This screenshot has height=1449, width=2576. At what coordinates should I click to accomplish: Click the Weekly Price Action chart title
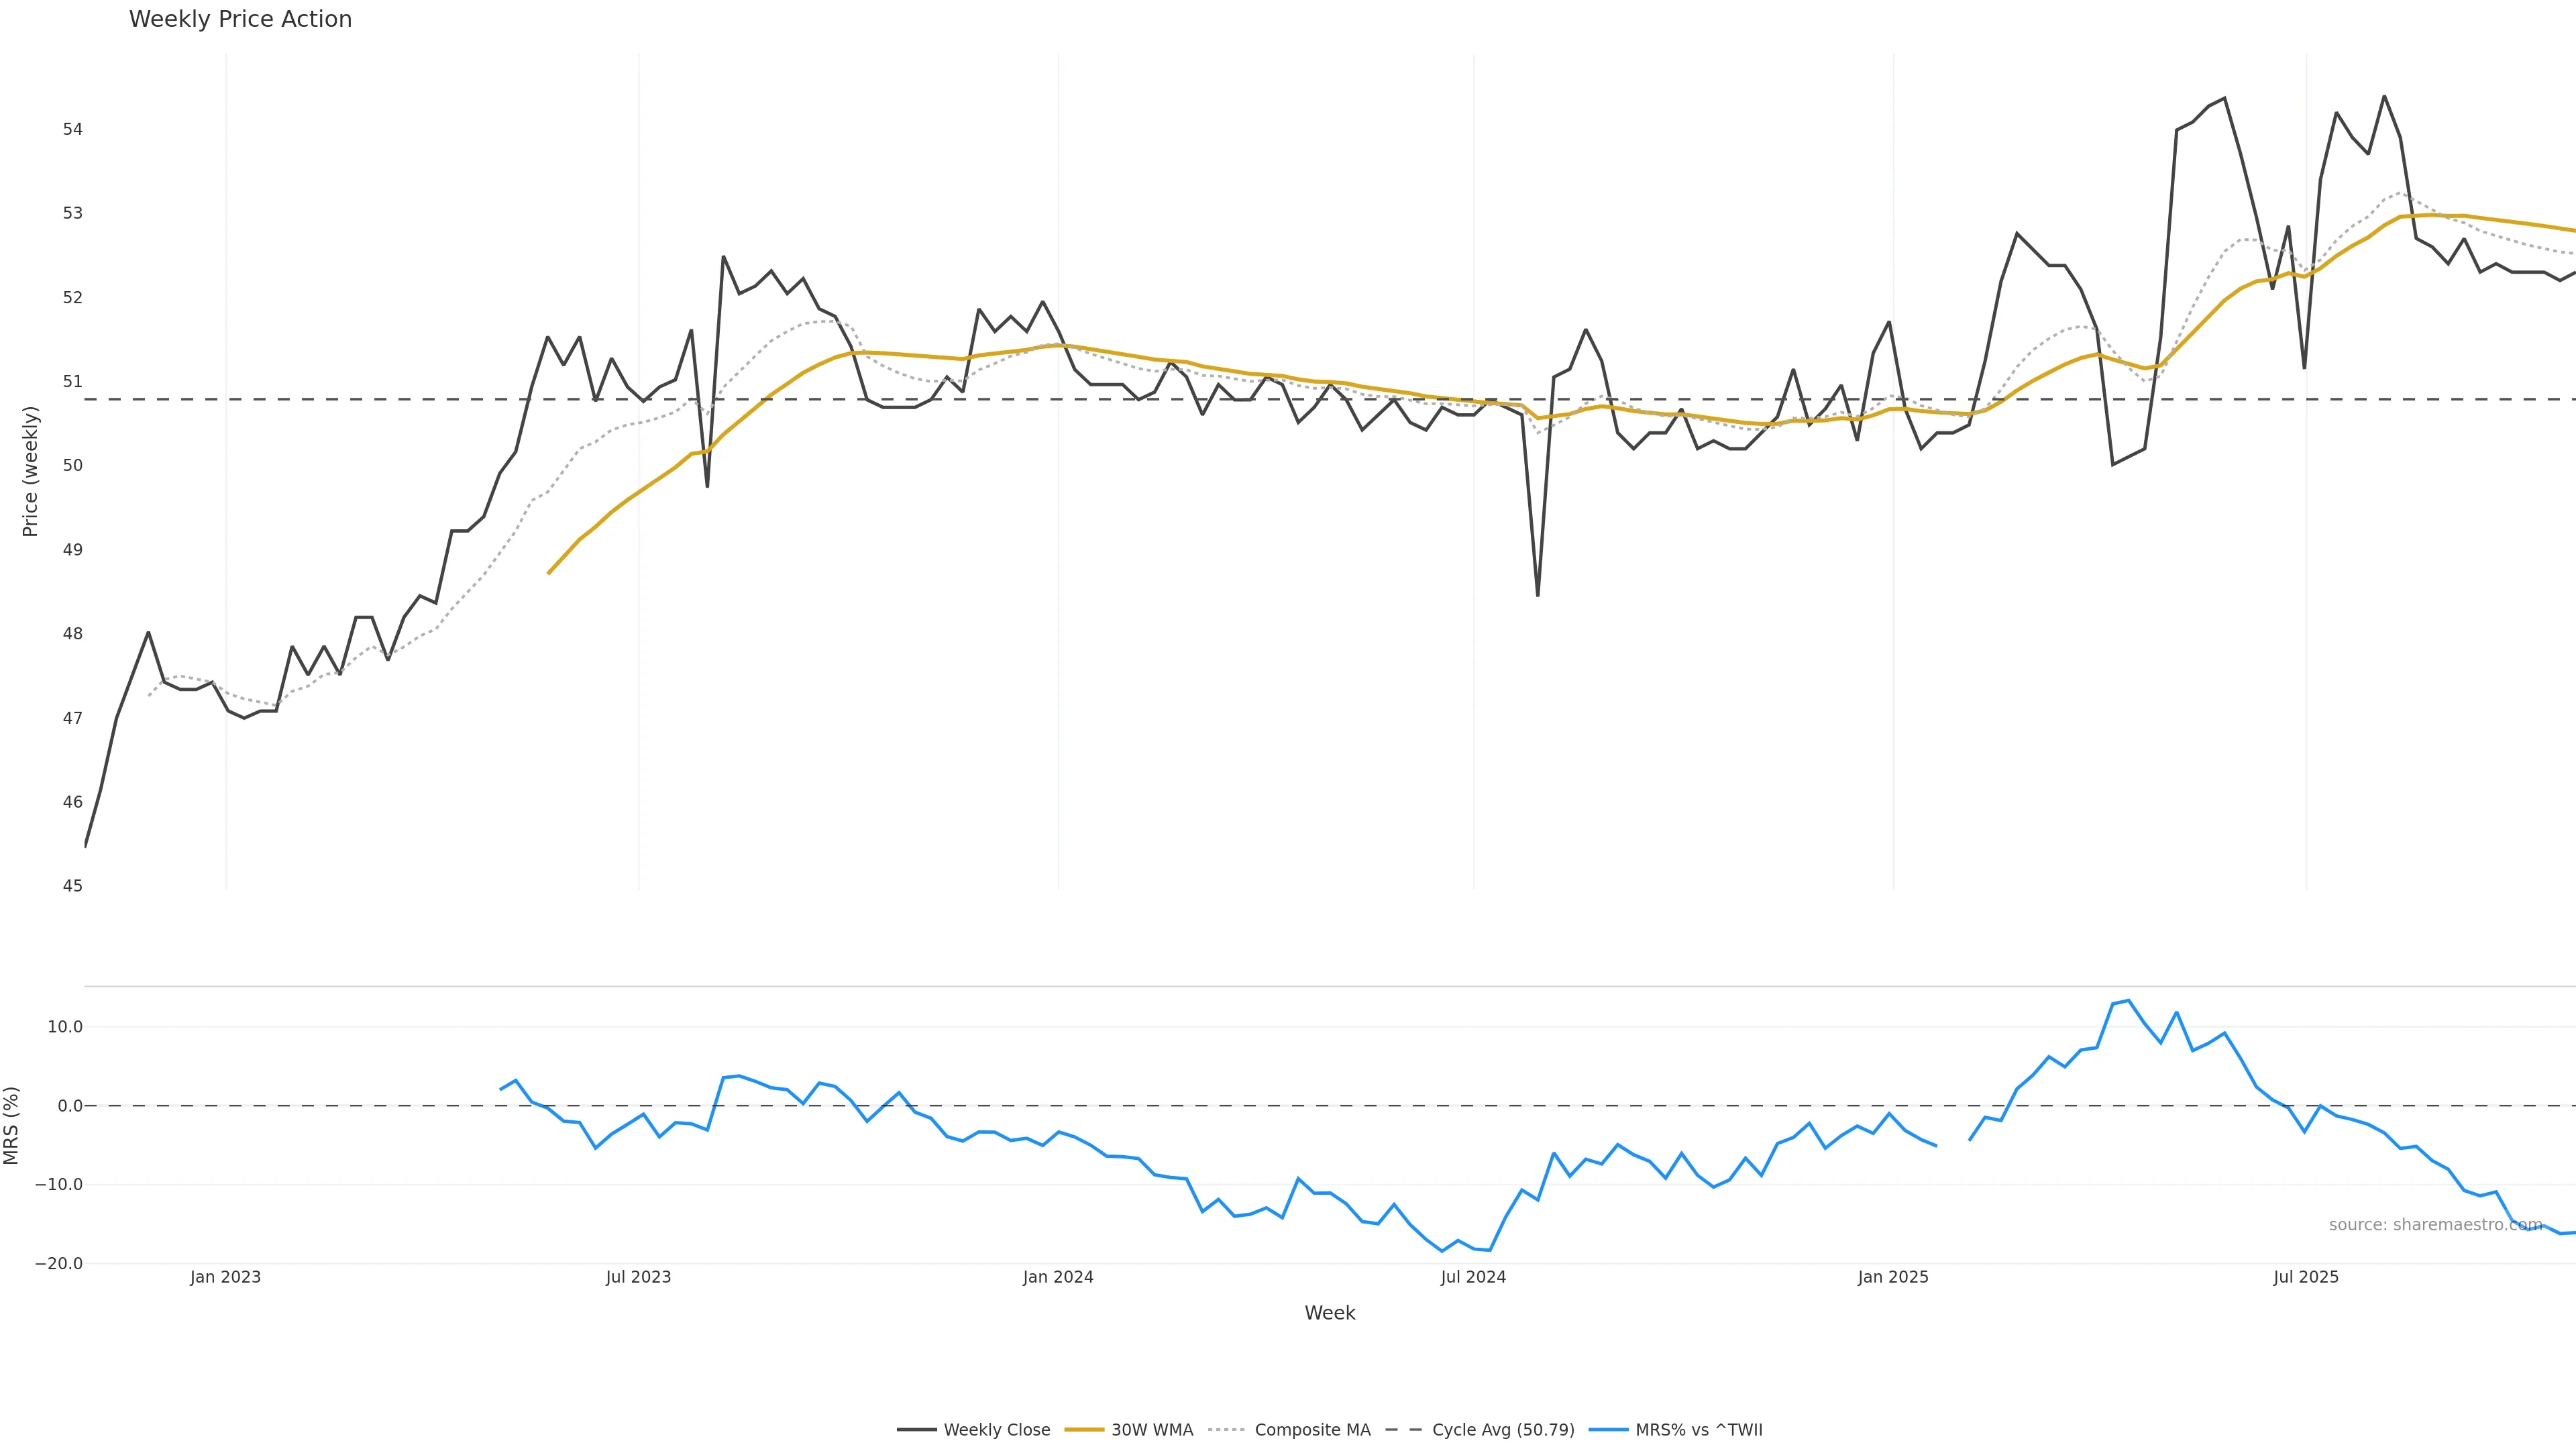(240, 19)
